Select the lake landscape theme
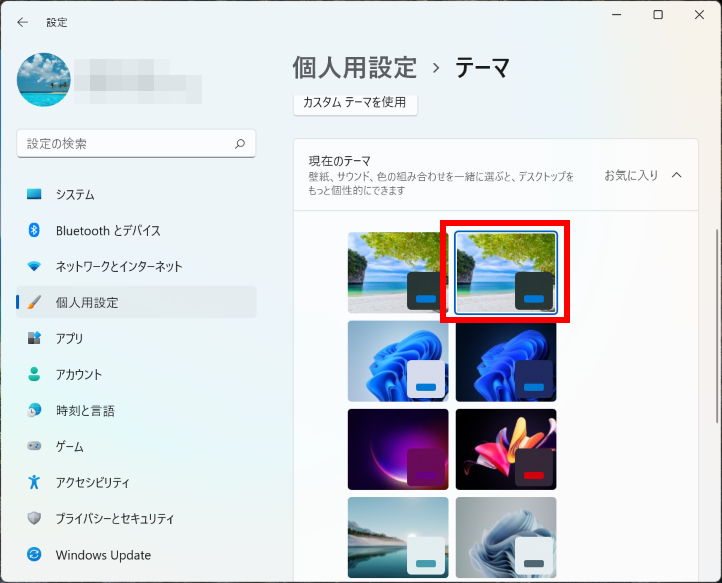The image size is (722, 583). coord(398,537)
